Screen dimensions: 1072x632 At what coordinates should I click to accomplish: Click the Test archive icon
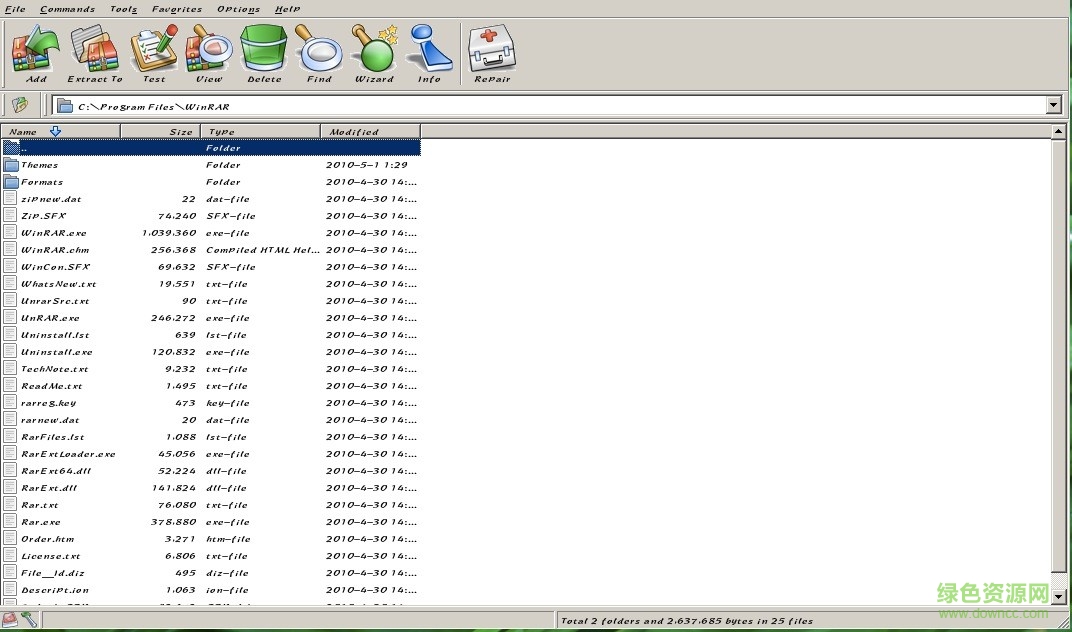coord(153,50)
